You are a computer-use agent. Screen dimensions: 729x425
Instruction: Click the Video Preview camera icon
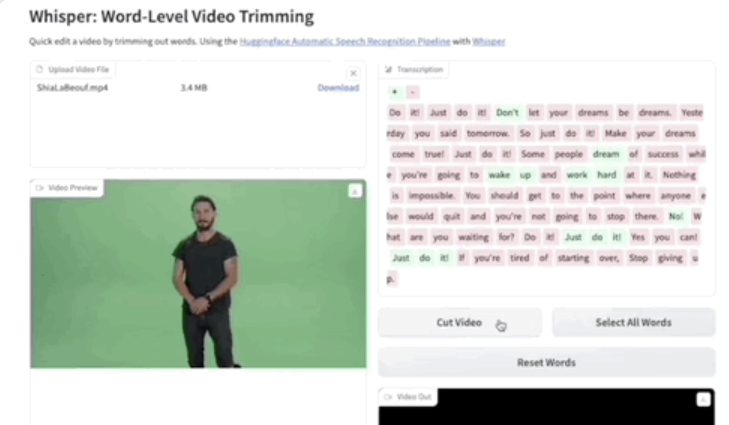(40, 187)
